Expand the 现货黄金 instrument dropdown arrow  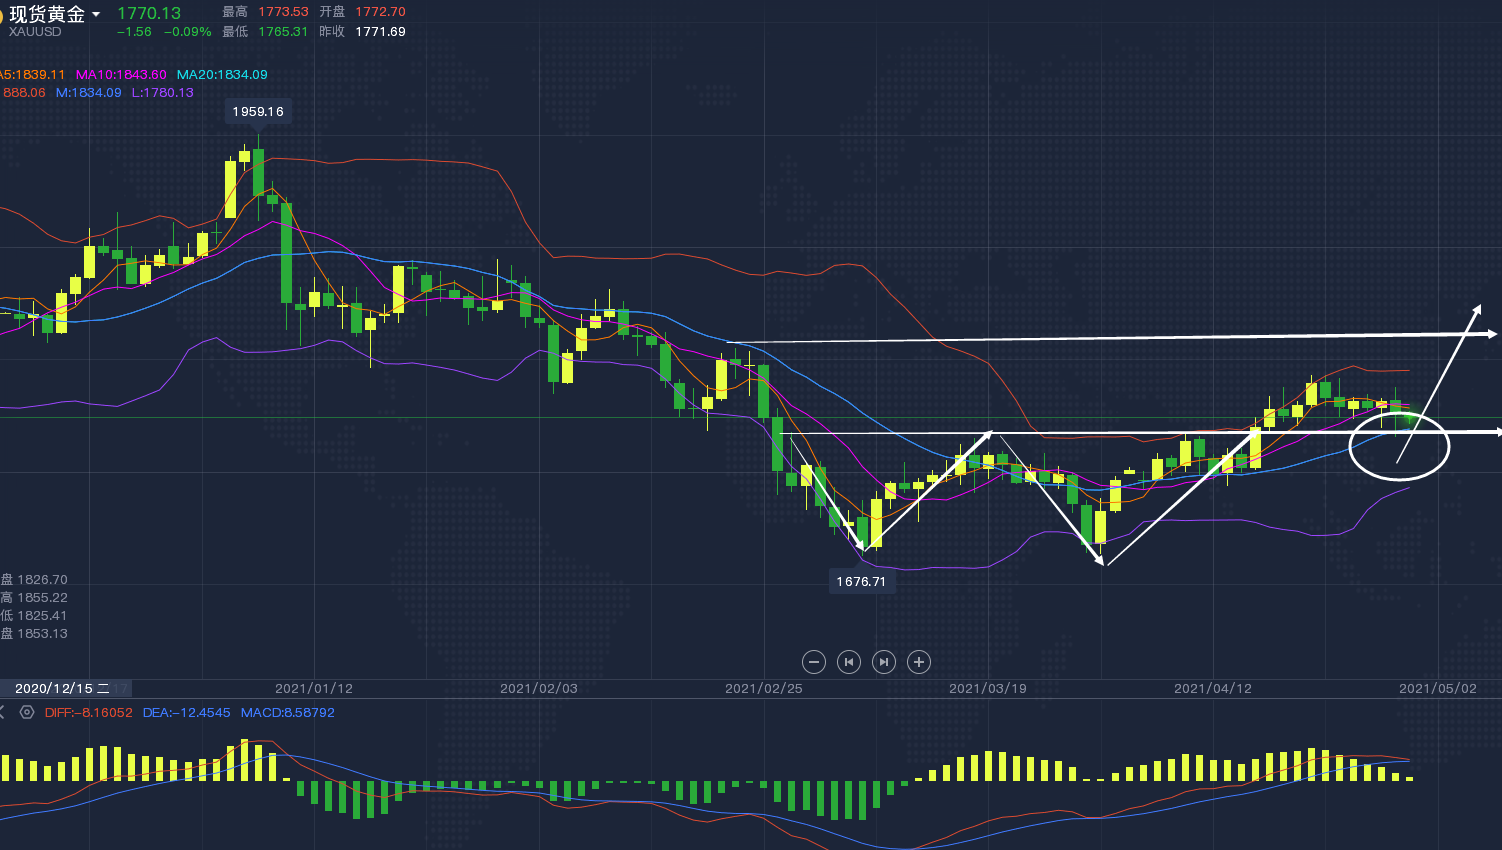[x=96, y=14]
